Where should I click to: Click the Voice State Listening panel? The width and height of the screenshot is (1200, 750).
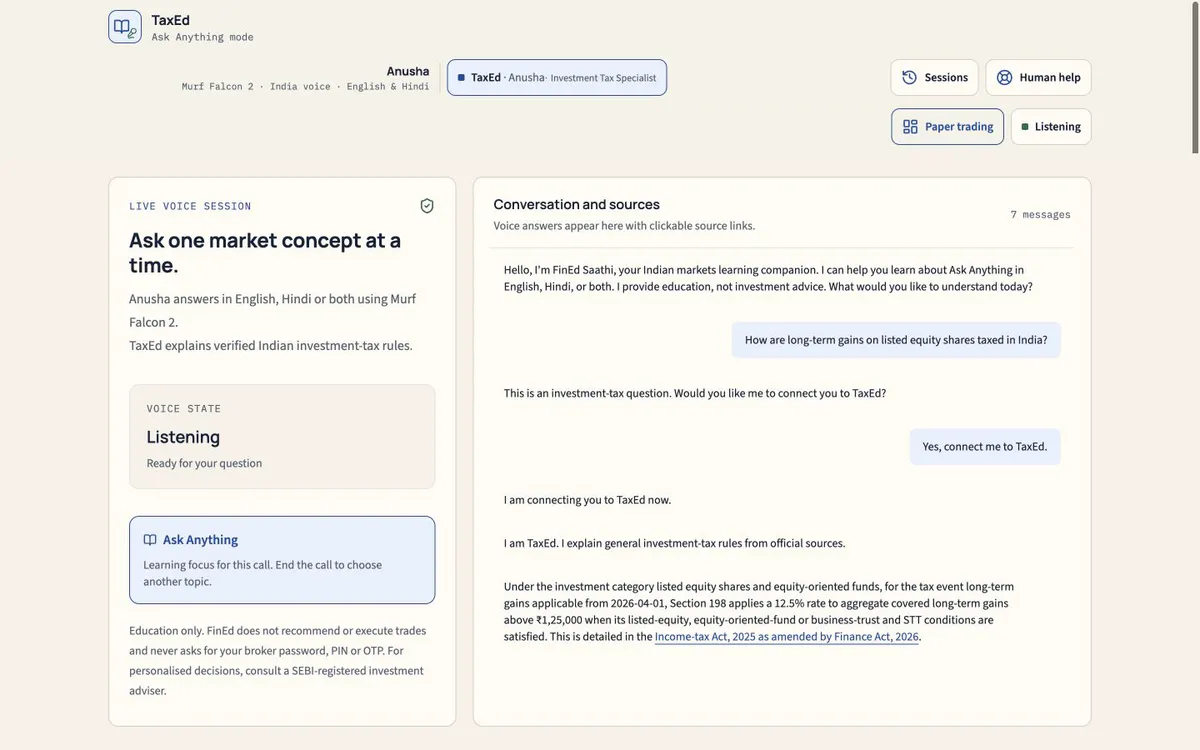(x=282, y=437)
